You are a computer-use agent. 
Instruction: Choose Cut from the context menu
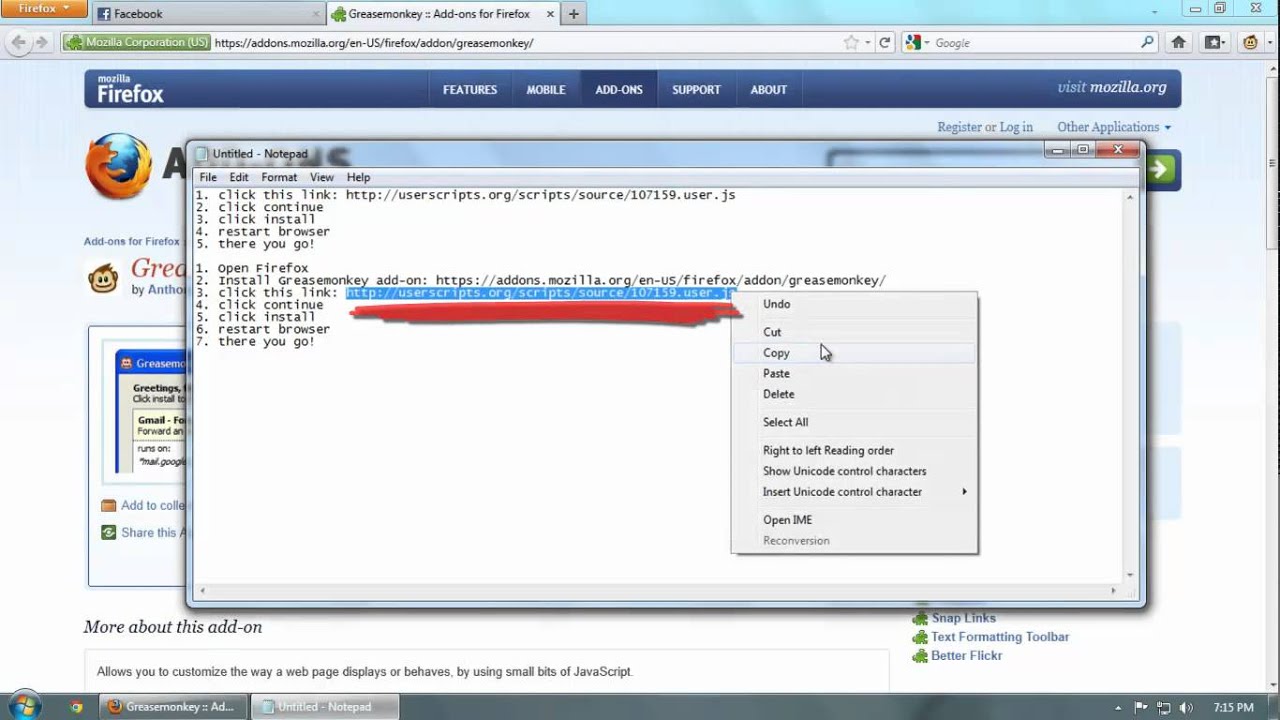(x=855, y=332)
